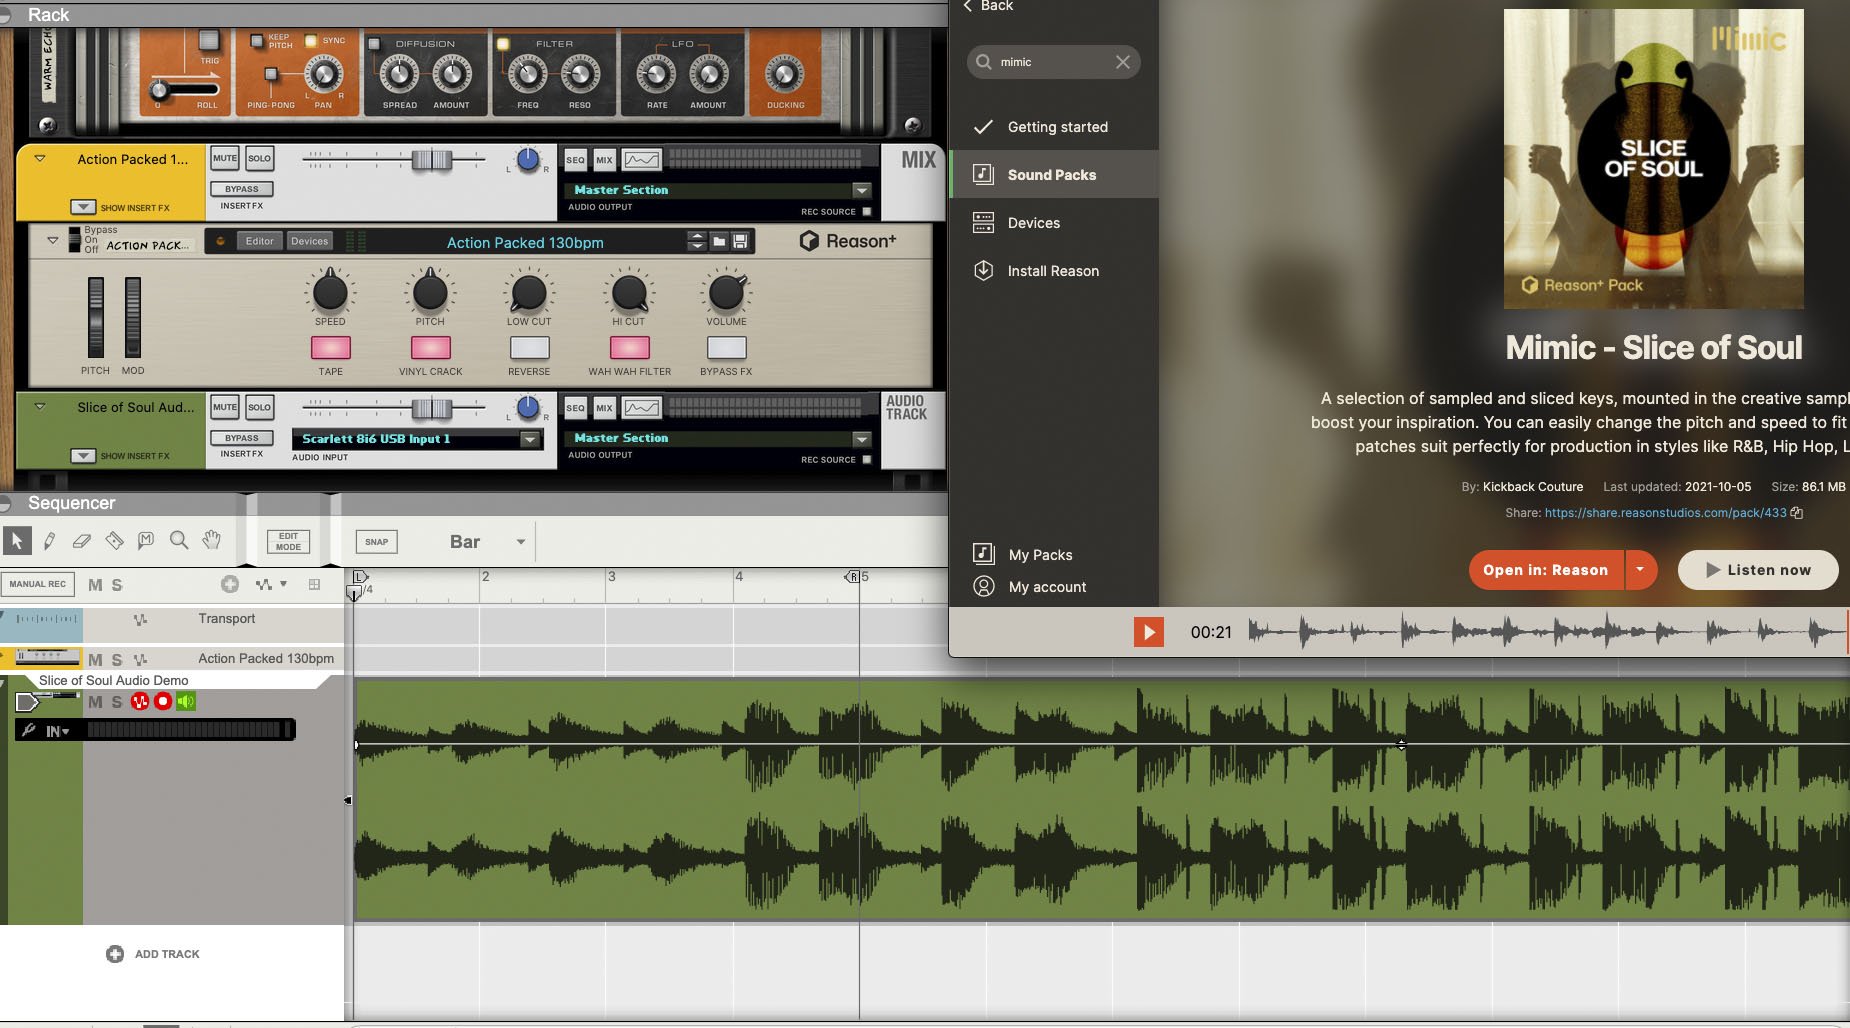Click the mimic search field
Screen dimensions: 1850x1028
coord(1052,62)
